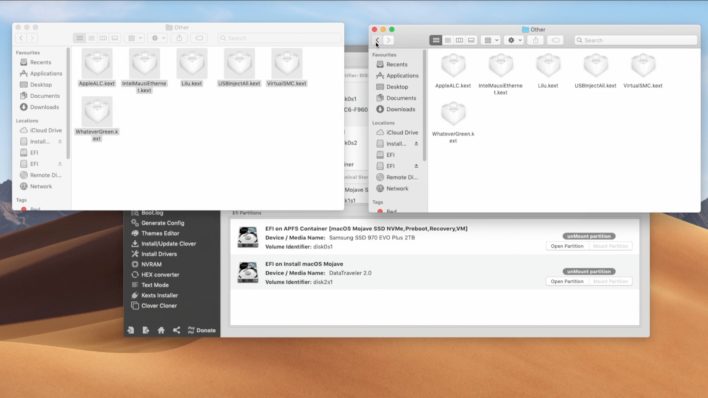The height and width of the screenshot is (398, 708).
Task: Select VirtualSMC.kext in active Finder window
Action: point(643,71)
